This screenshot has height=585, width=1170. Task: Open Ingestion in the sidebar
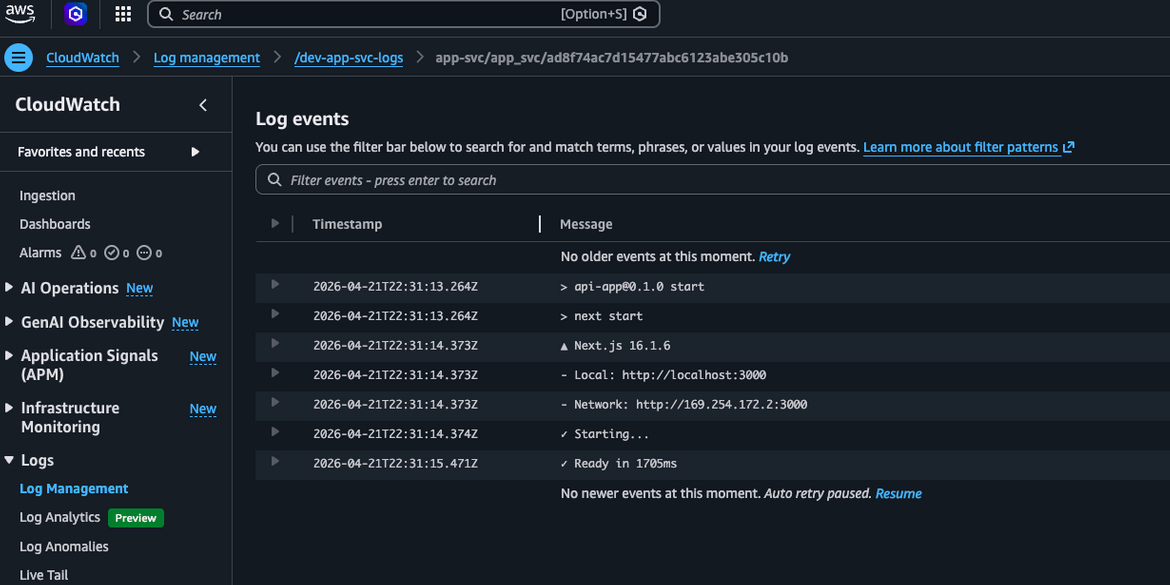[x=47, y=195]
